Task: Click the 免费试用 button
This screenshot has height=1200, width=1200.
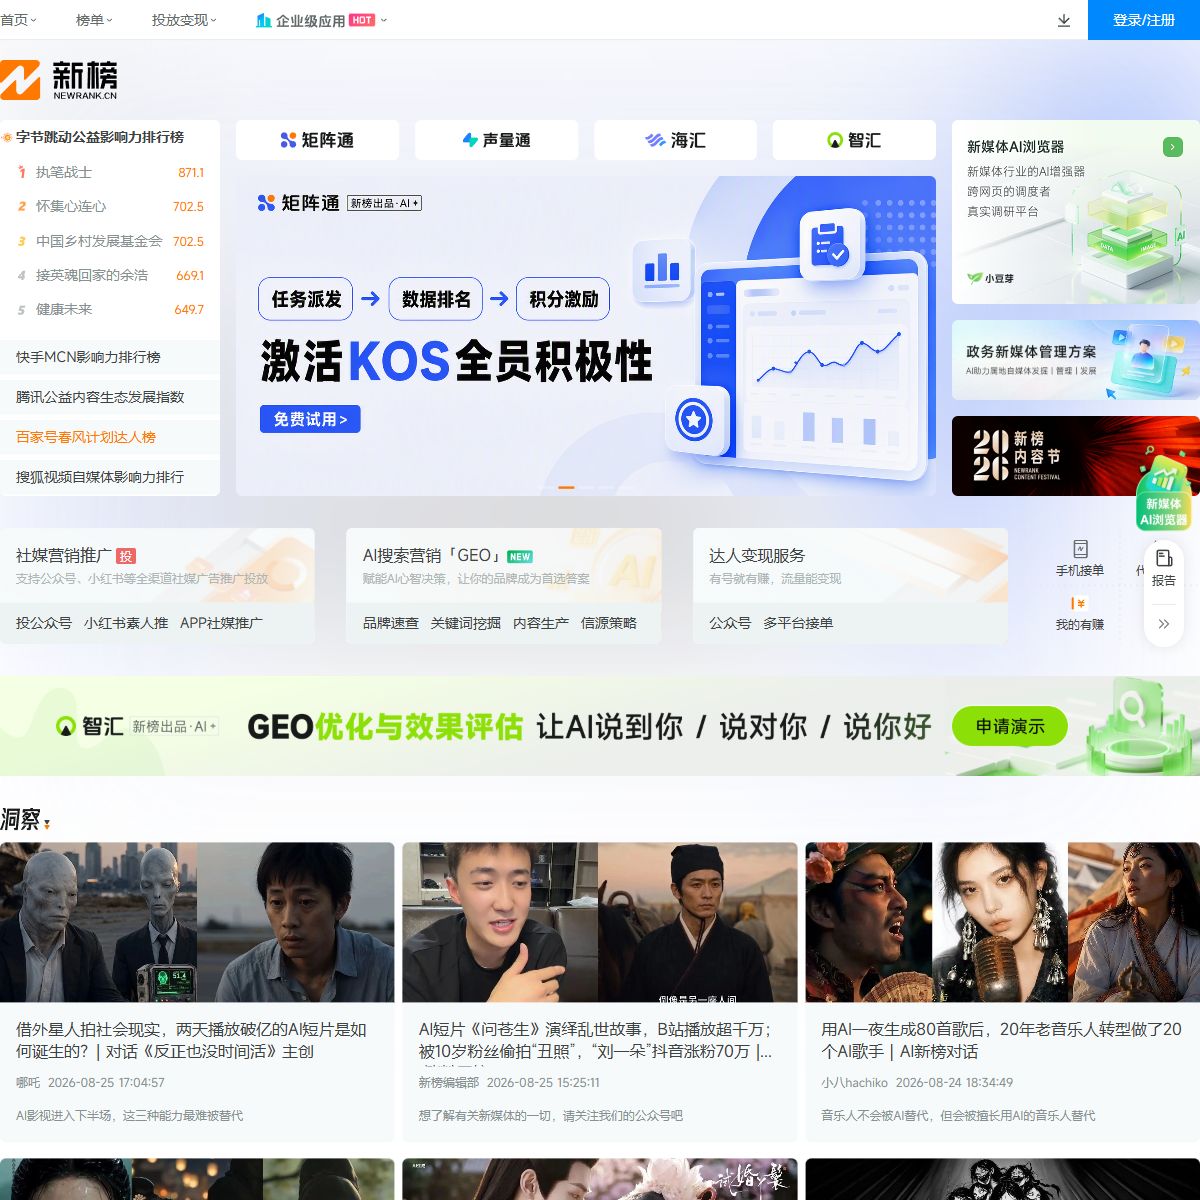Action: coord(310,419)
